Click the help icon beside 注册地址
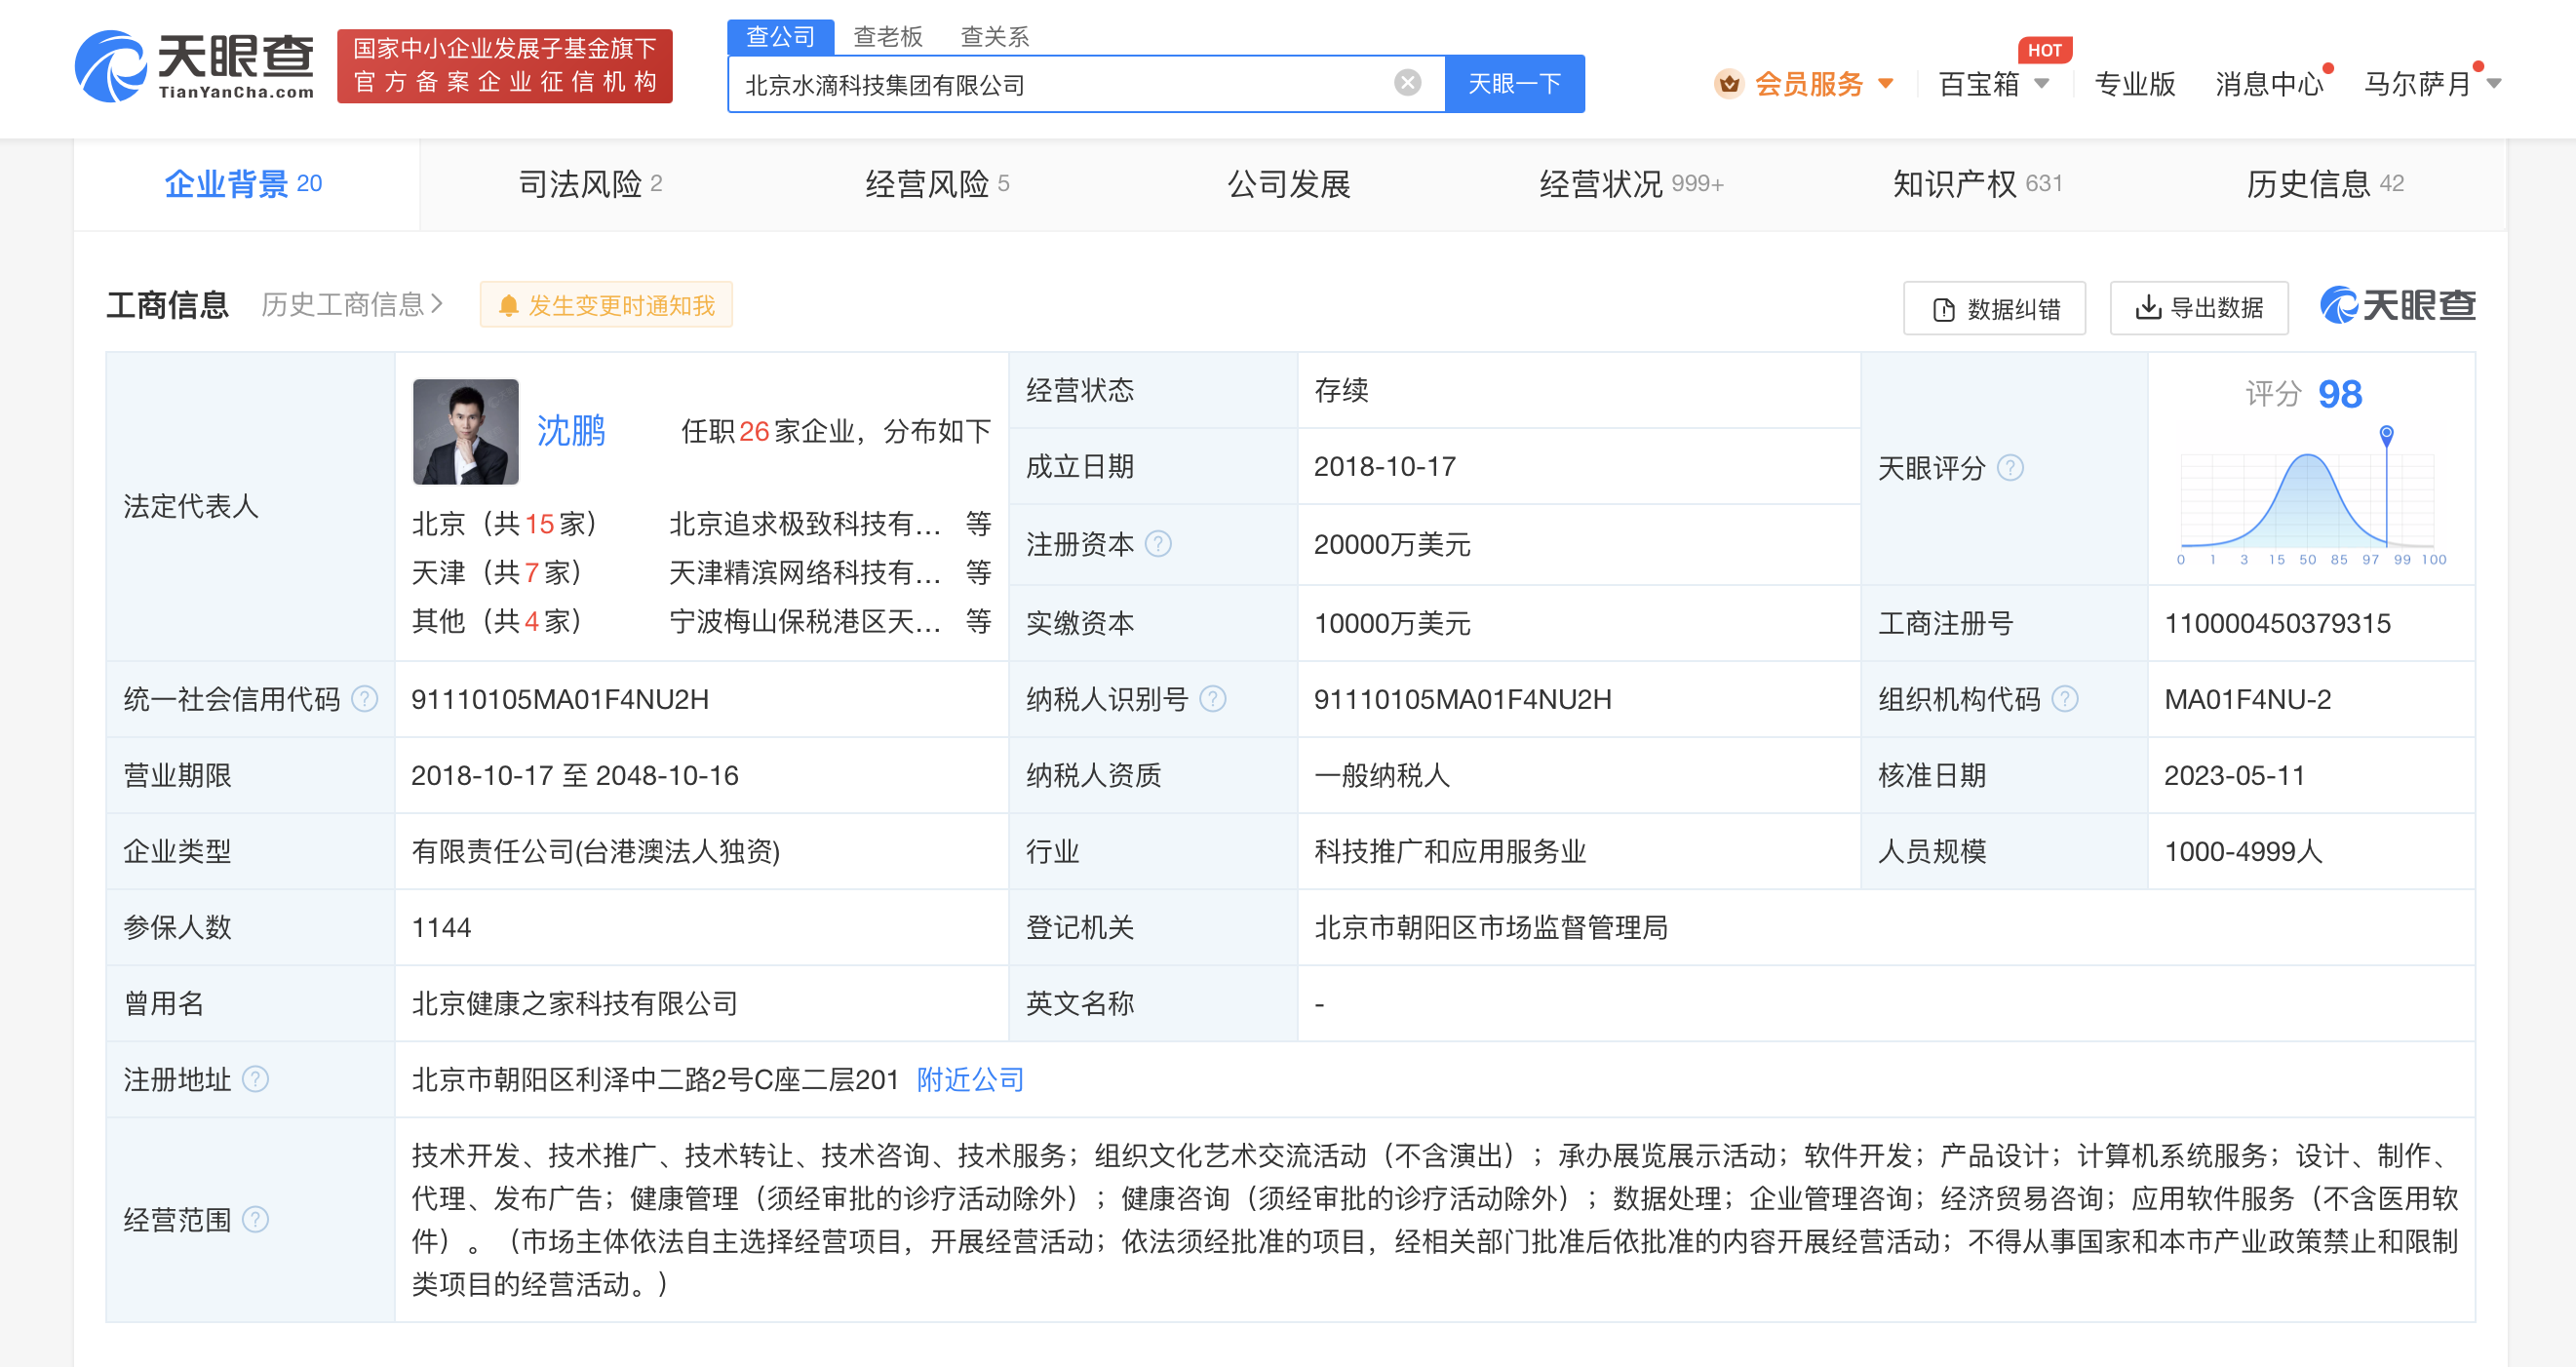2576x1367 pixels. point(256,1078)
